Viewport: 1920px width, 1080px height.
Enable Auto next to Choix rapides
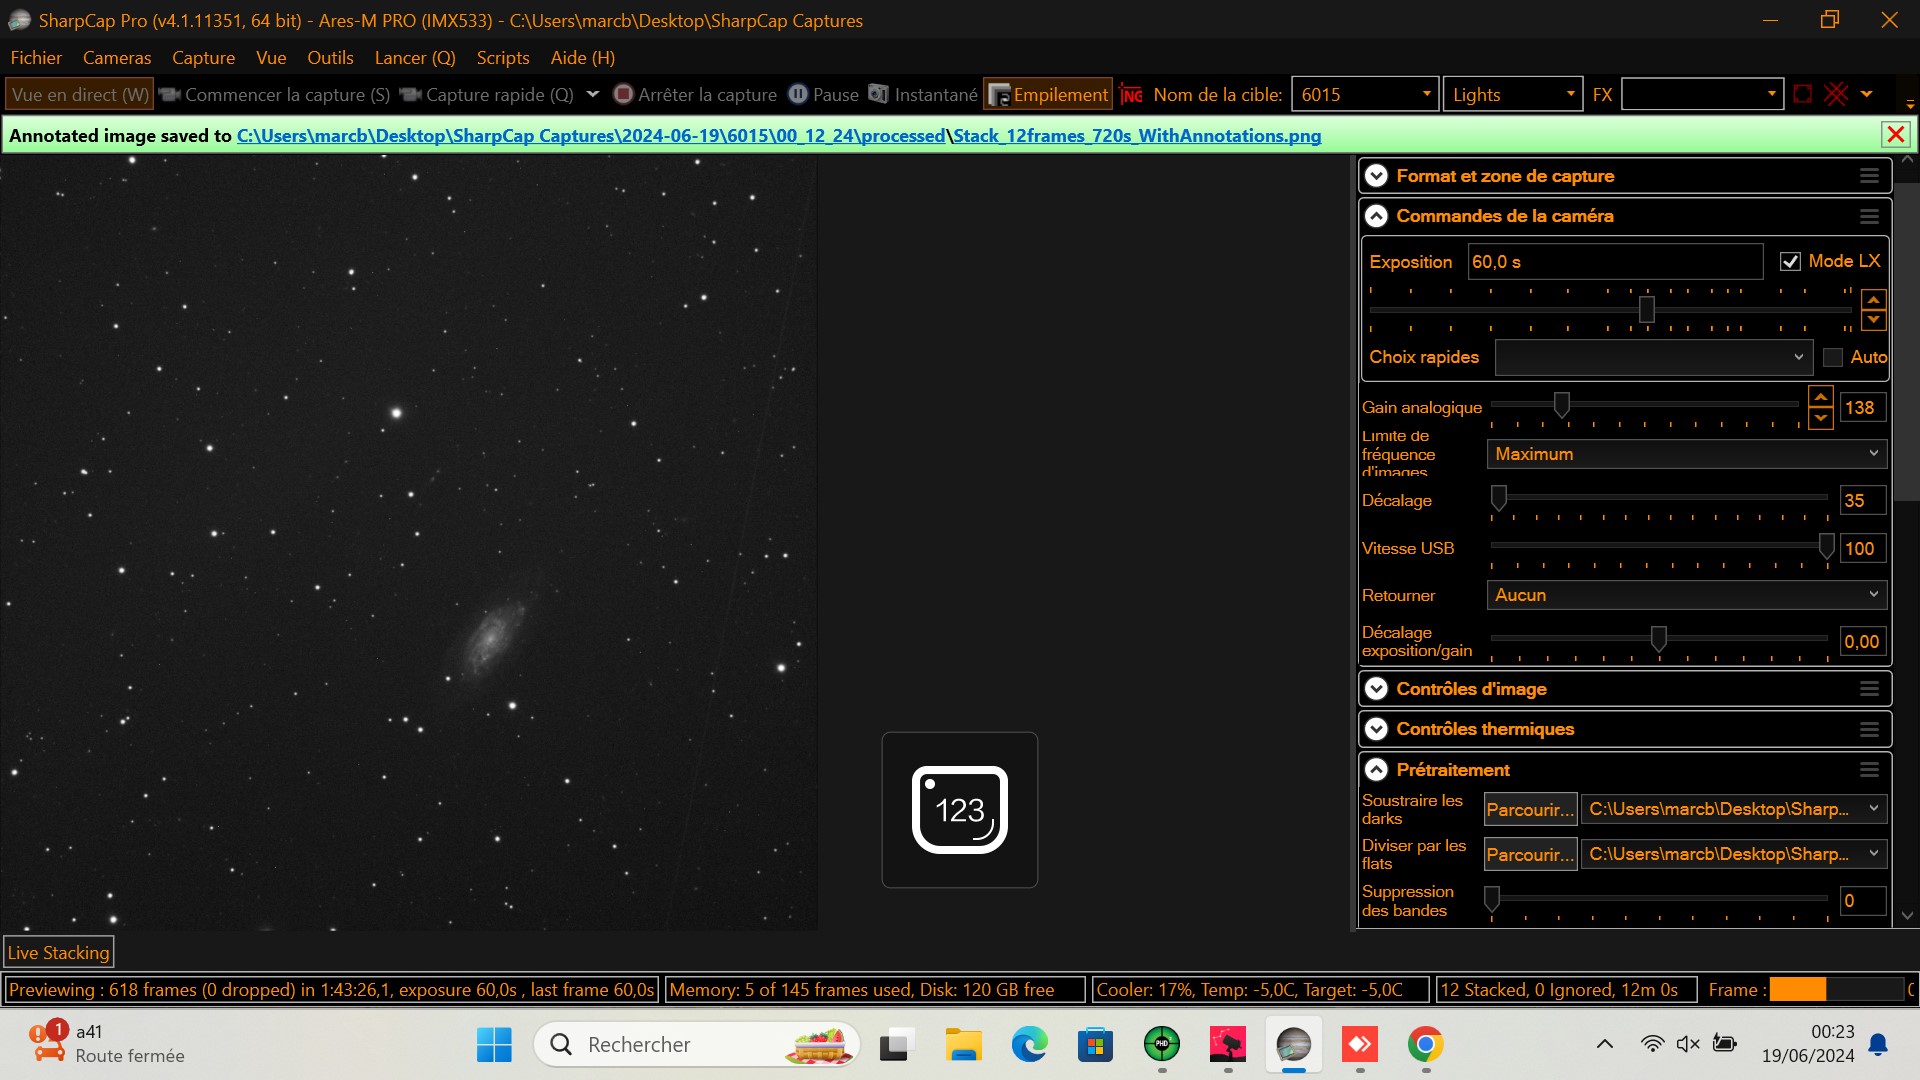tap(1833, 357)
